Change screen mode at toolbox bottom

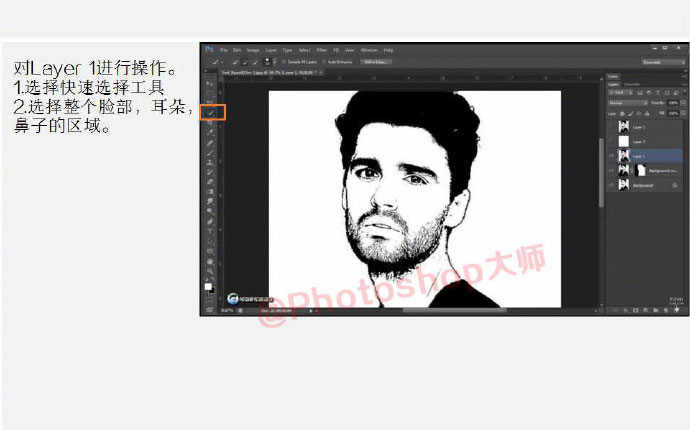tap(209, 309)
